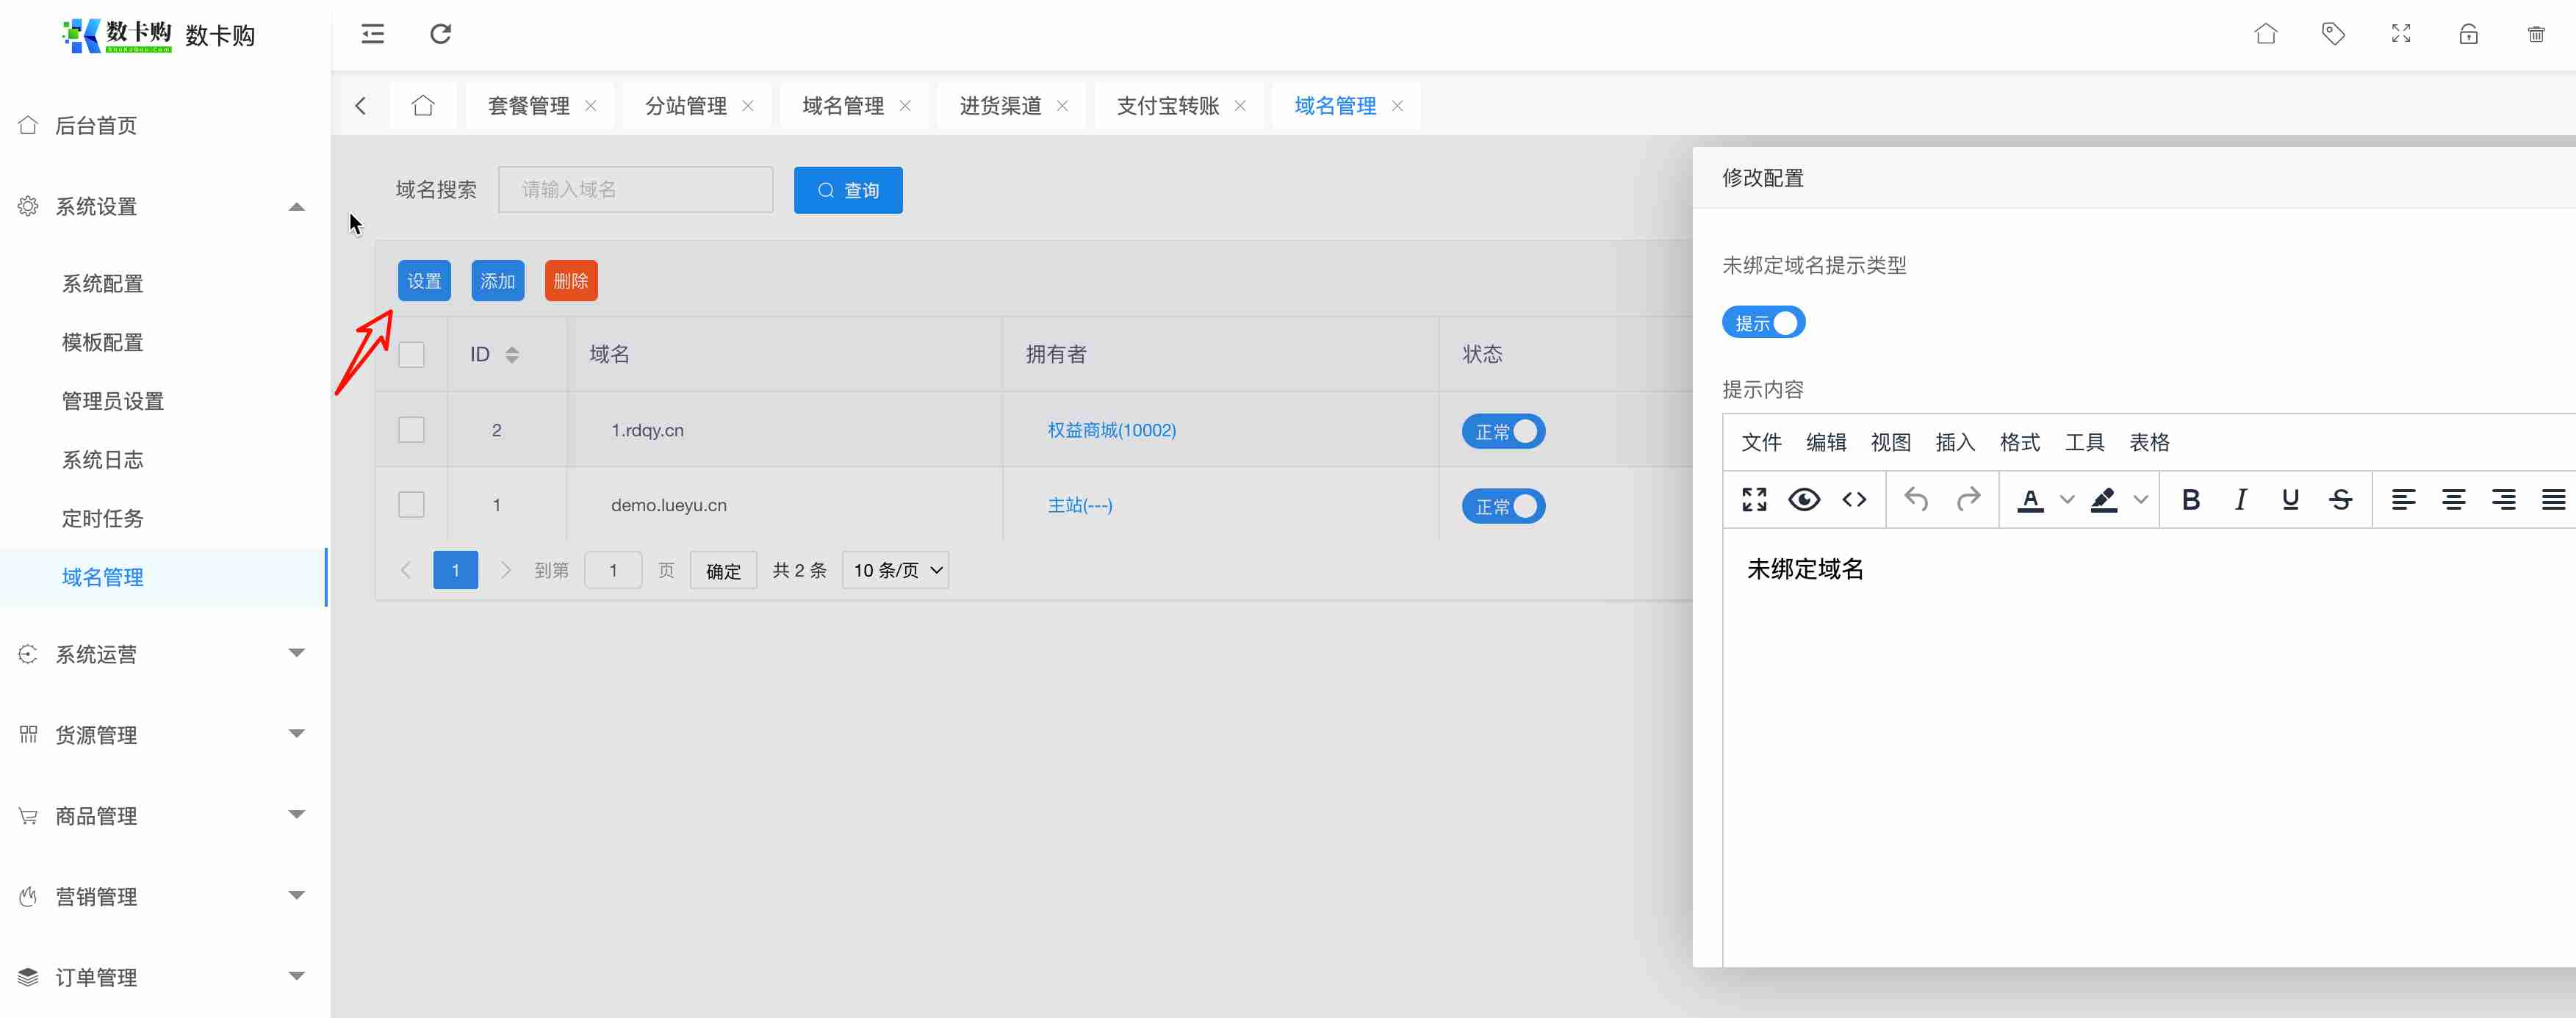Image resolution: width=2576 pixels, height=1018 pixels.
Task: Click the lock screen icon
Action: click(x=2468, y=34)
